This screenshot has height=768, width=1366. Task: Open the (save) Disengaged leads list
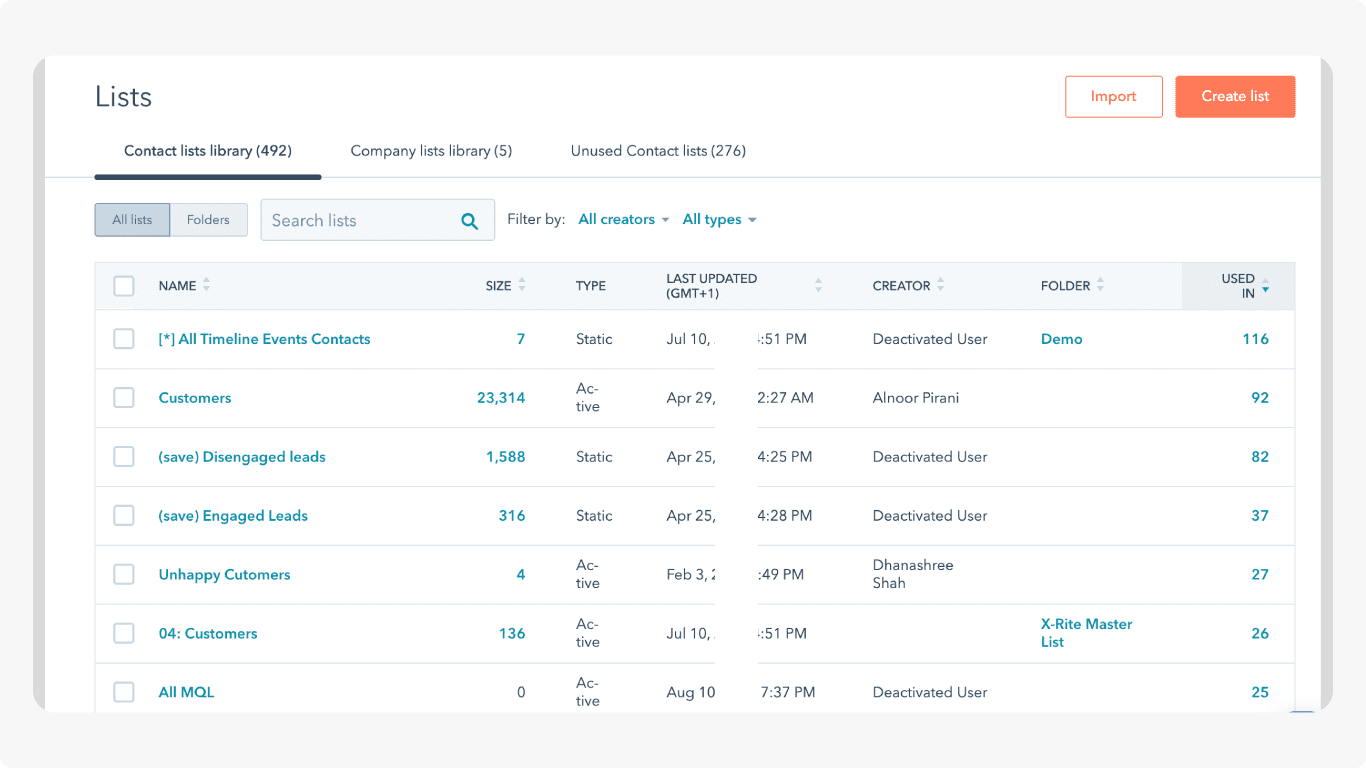(x=242, y=457)
